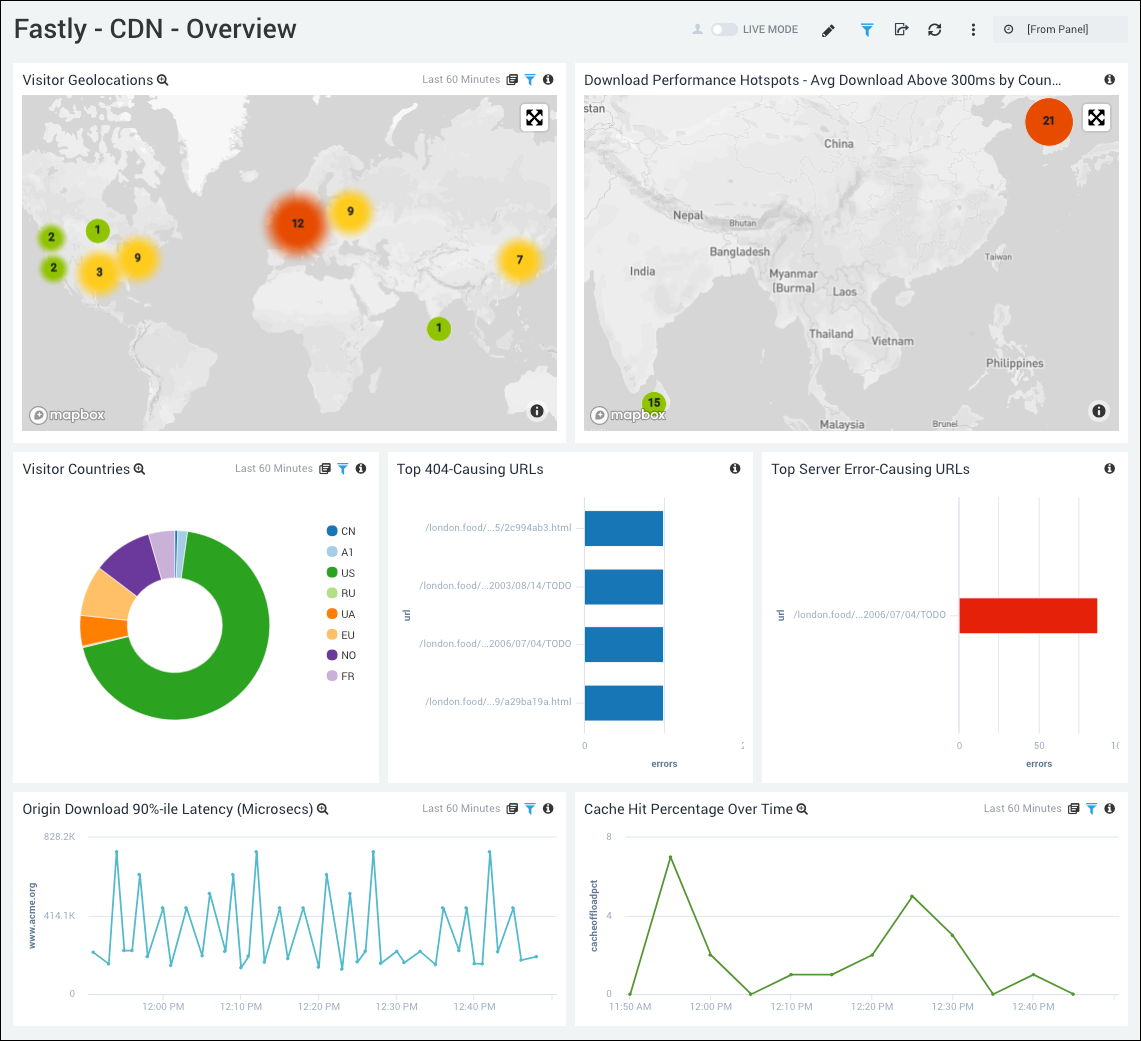
Task: Click the Mapbox logo on the Visitor Geolocations map
Action: [66, 413]
